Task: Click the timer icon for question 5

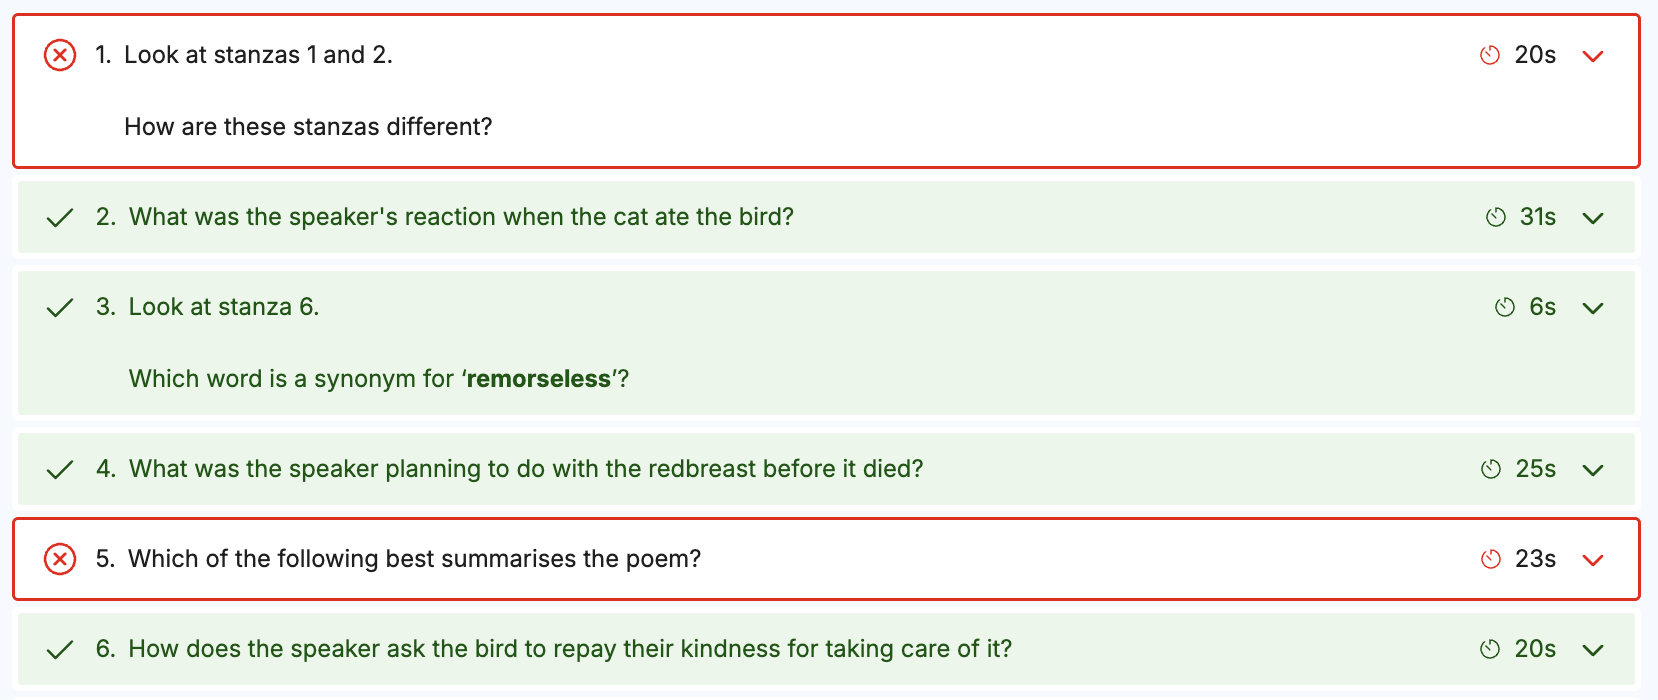Action: [x=1491, y=559]
